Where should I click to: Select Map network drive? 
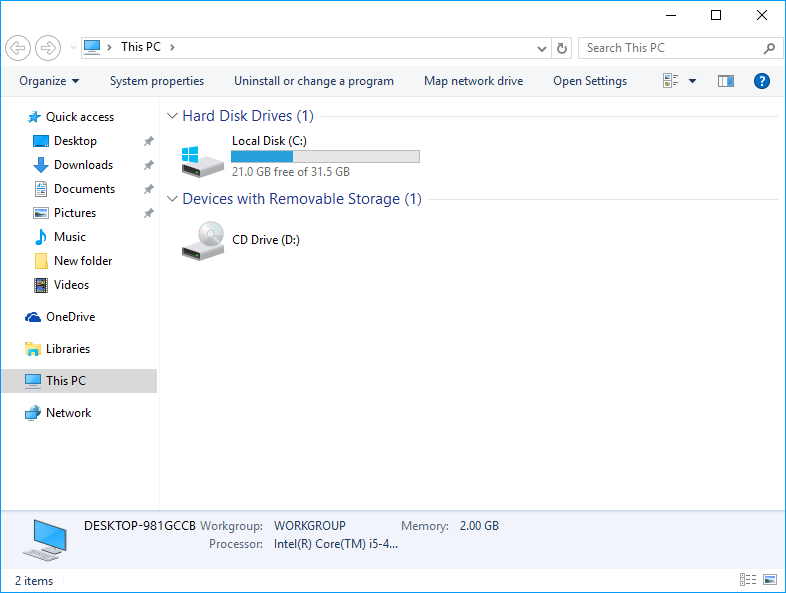473,81
